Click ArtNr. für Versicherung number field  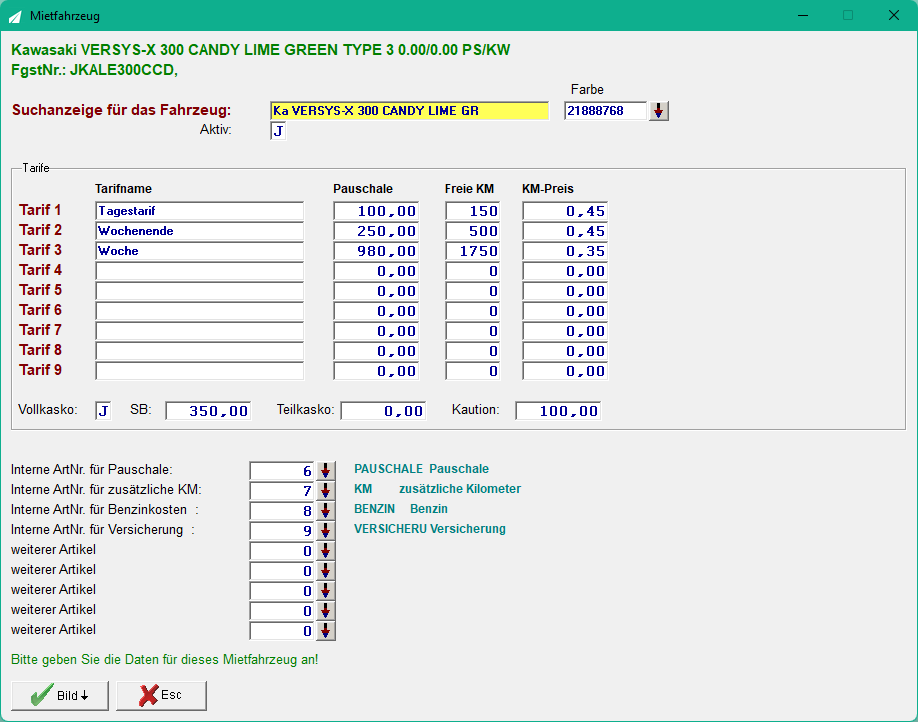pyautogui.click(x=282, y=531)
